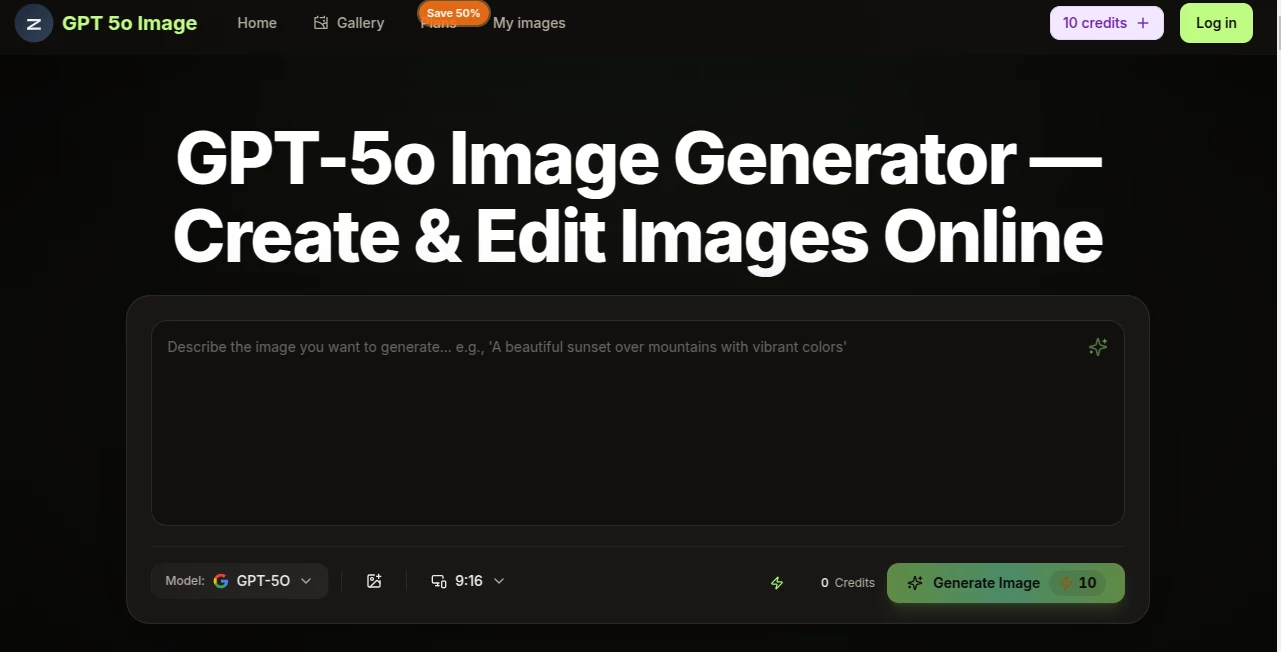Click the sparkle icon on Generate Image button

[914, 583]
